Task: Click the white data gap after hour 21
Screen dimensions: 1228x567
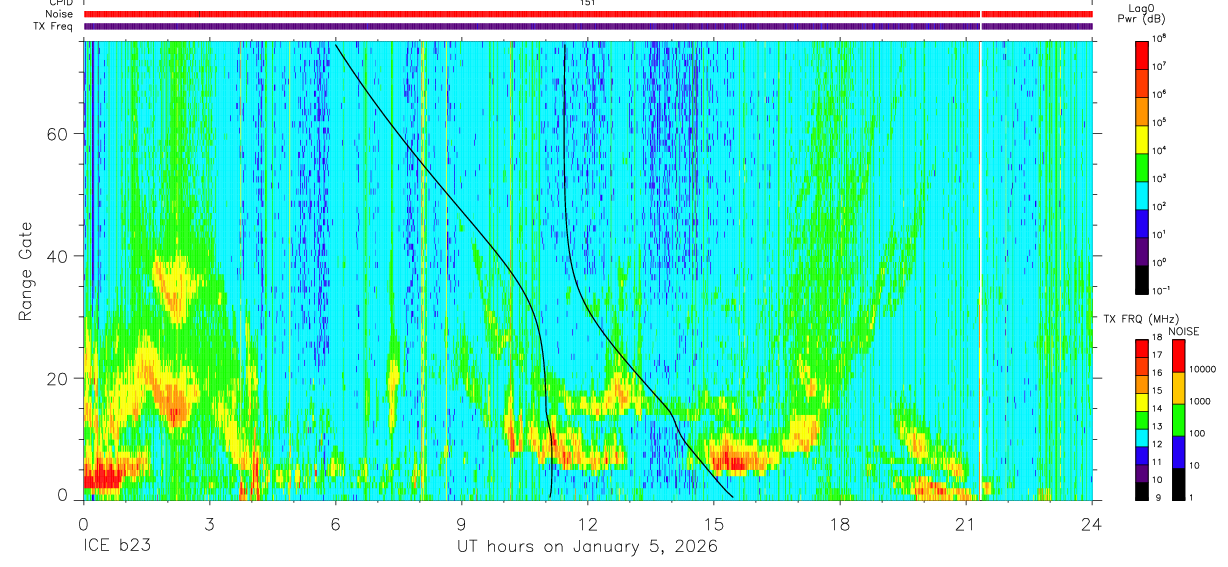Action: click(x=980, y=270)
